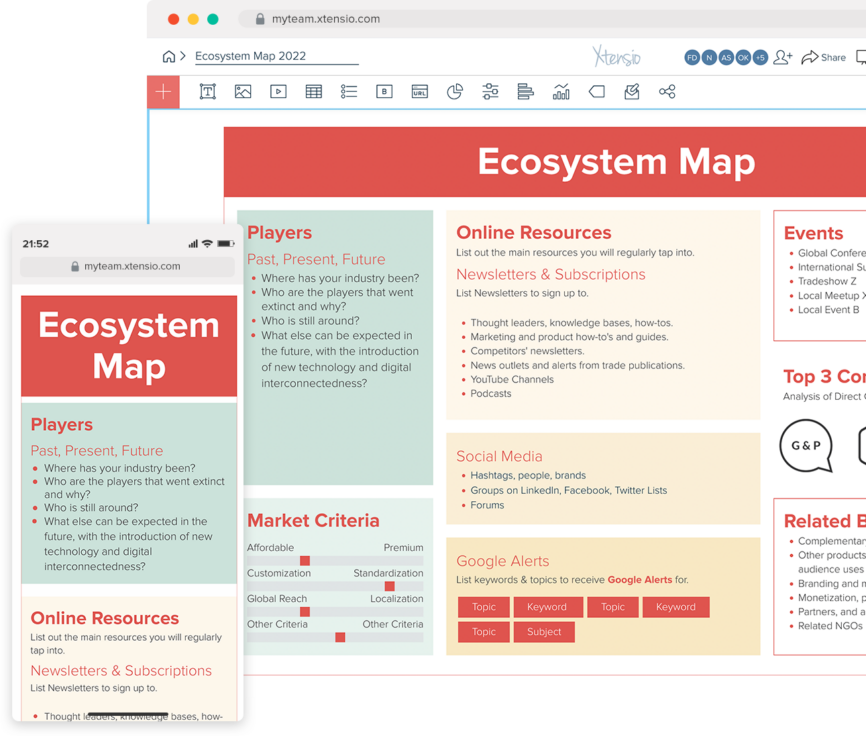This screenshot has width=866, height=736.
Task: Click the Share network icon on the toolbar
Action: [x=667, y=91]
